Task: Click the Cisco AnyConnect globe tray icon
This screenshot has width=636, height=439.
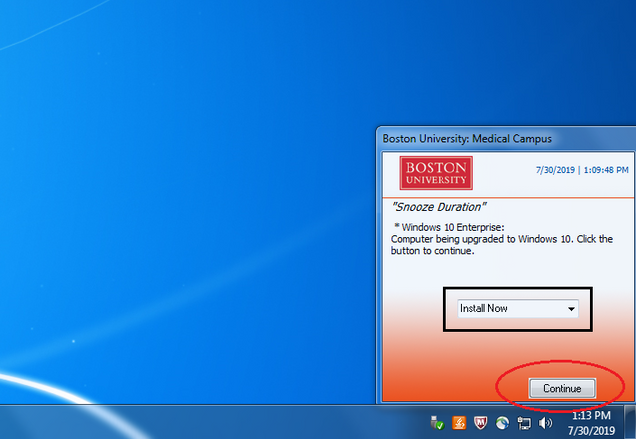Action: click(502, 423)
